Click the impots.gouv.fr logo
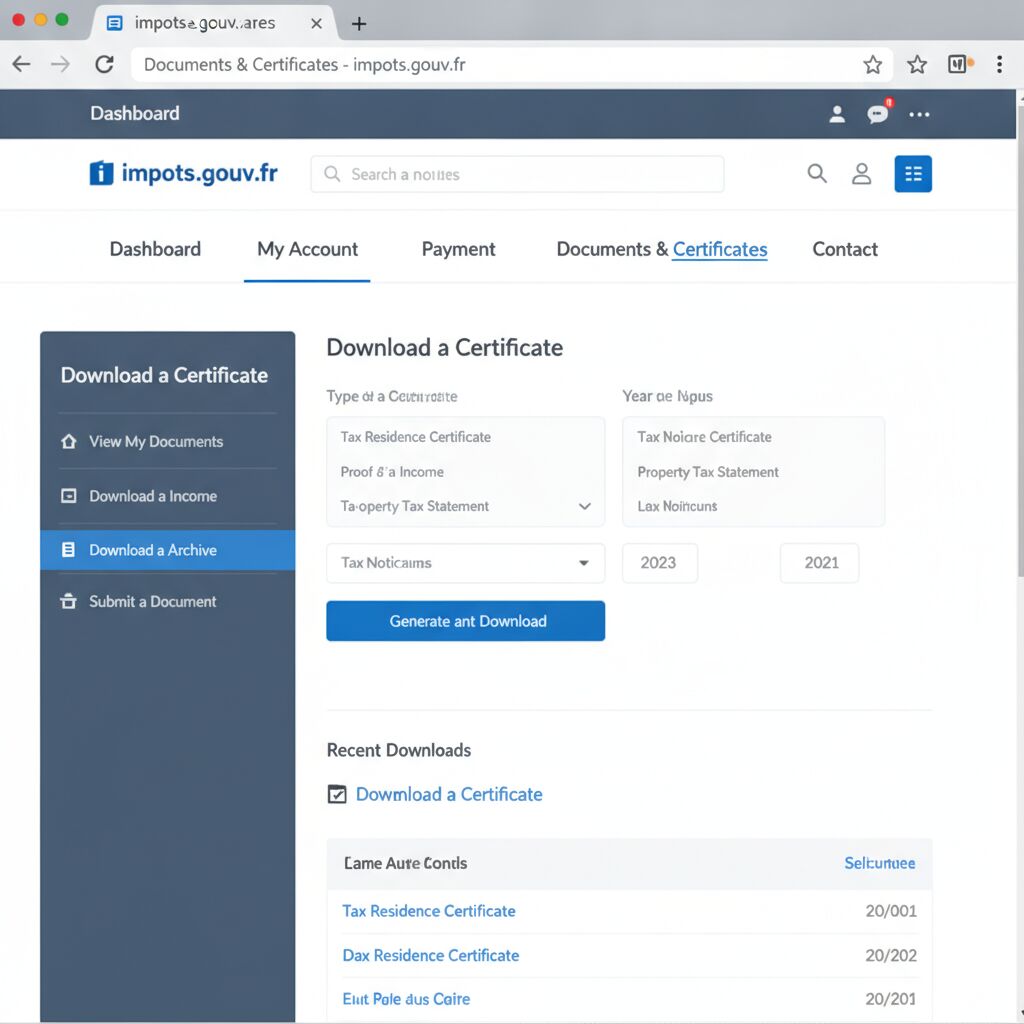1024x1024 pixels. coord(184,174)
